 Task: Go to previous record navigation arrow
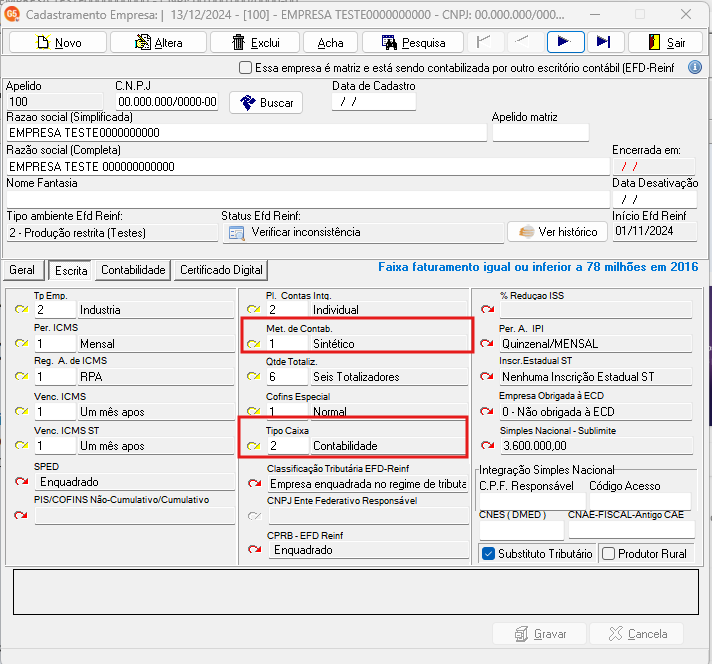[x=523, y=42]
